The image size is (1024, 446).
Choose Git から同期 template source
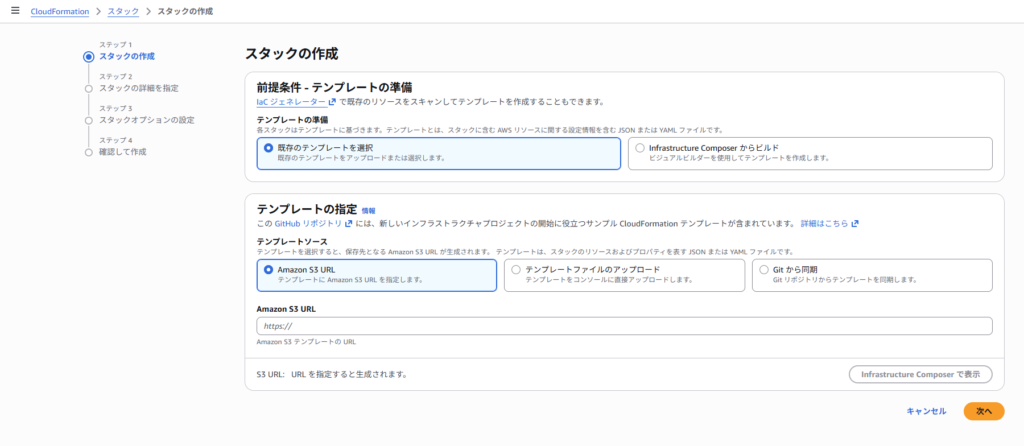click(764, 270)
